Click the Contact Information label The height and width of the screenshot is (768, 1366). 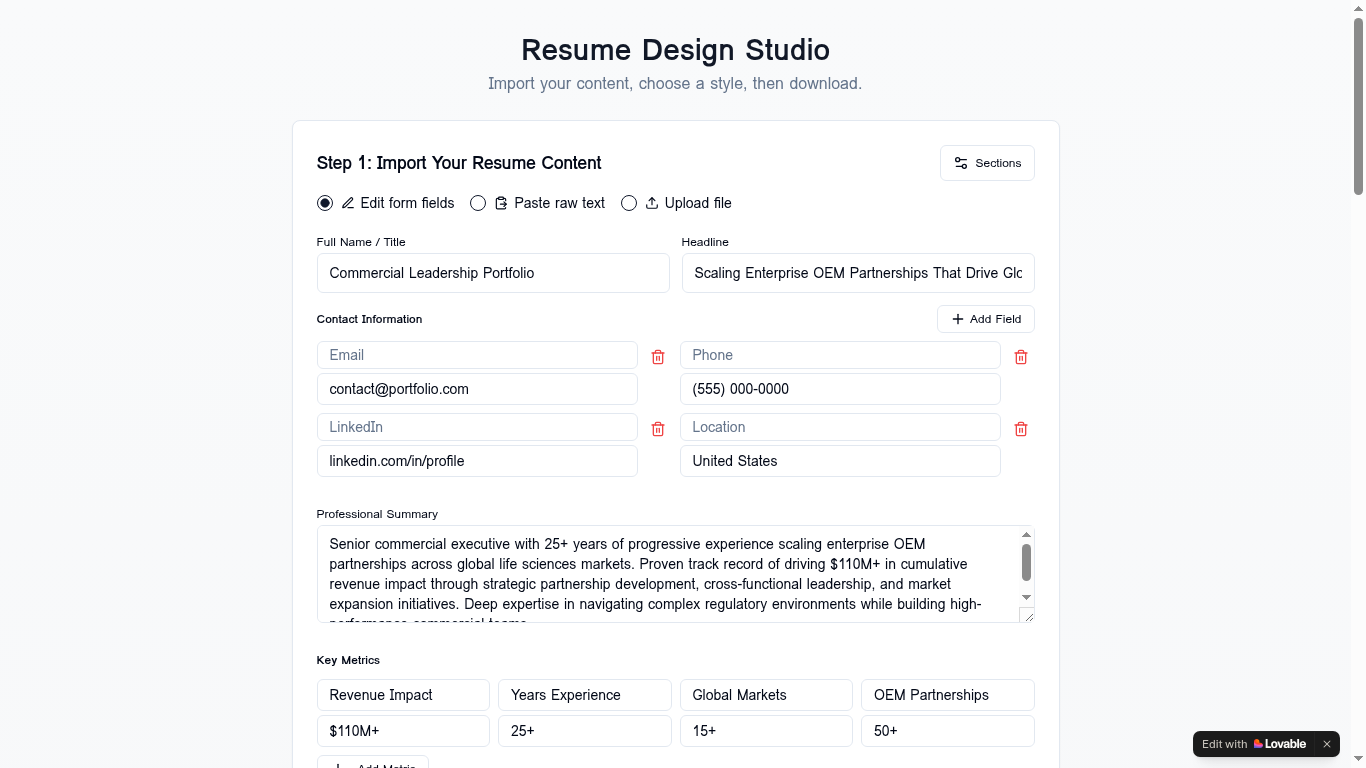pos(369,319)
